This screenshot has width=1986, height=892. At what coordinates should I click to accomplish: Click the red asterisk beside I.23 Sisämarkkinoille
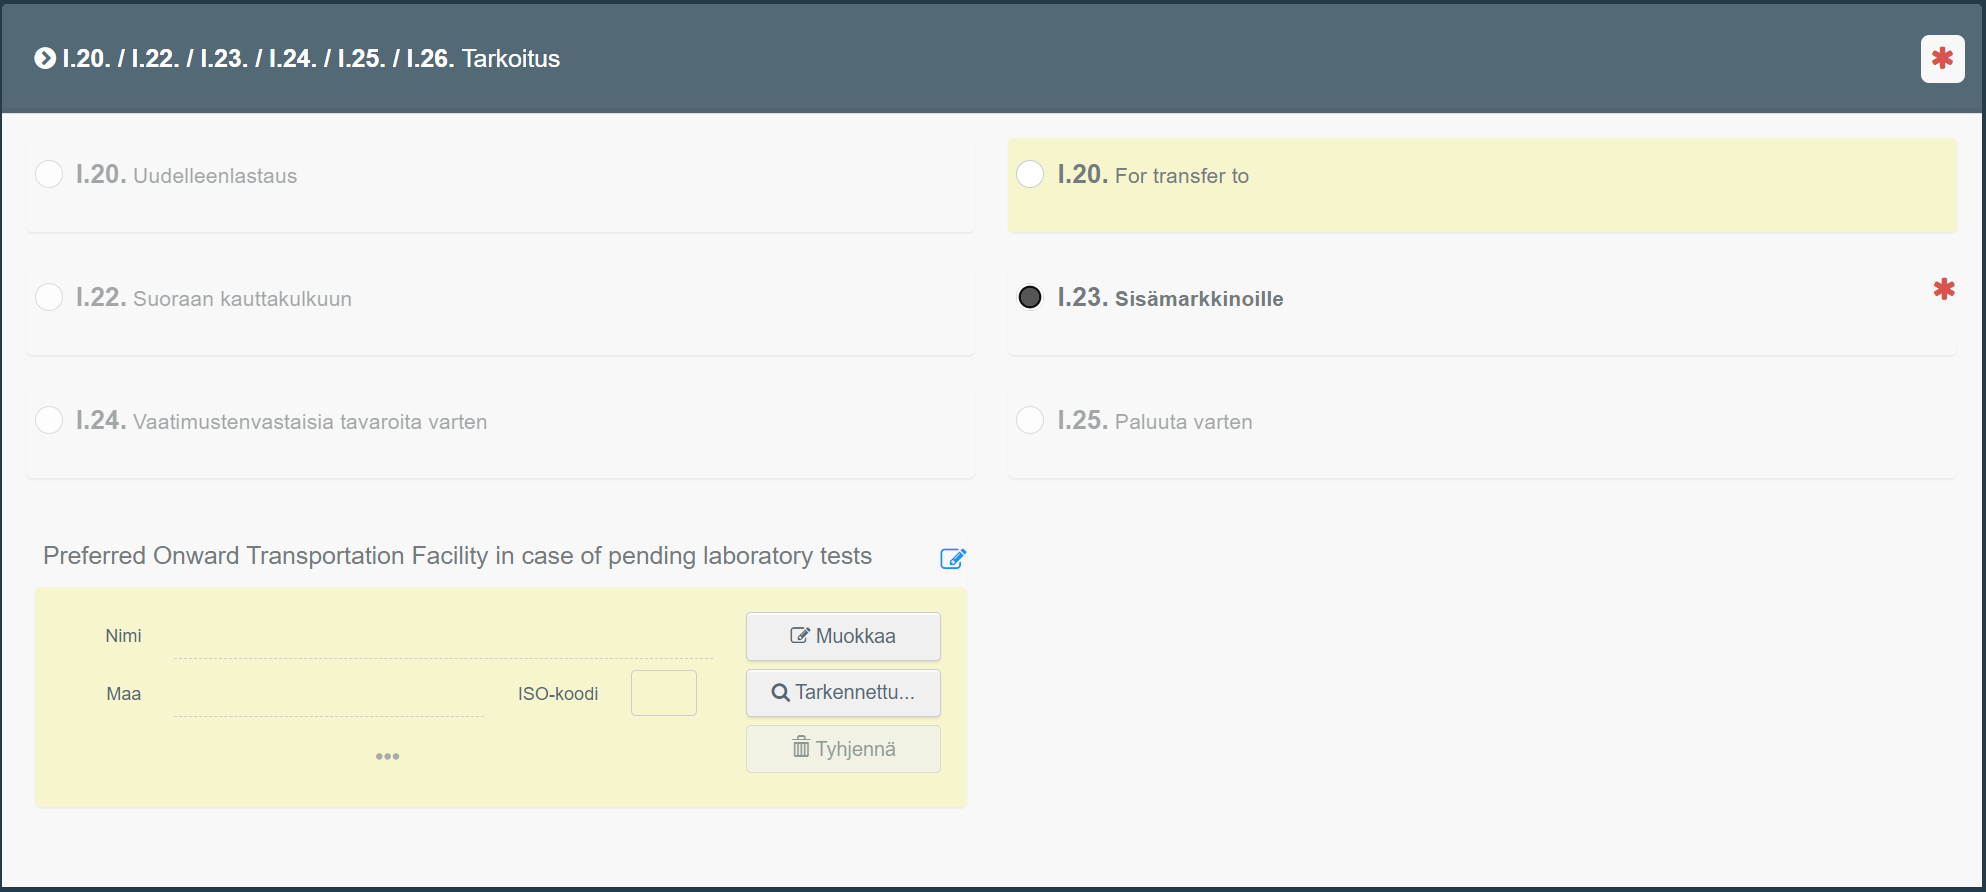click(1943, 290)
